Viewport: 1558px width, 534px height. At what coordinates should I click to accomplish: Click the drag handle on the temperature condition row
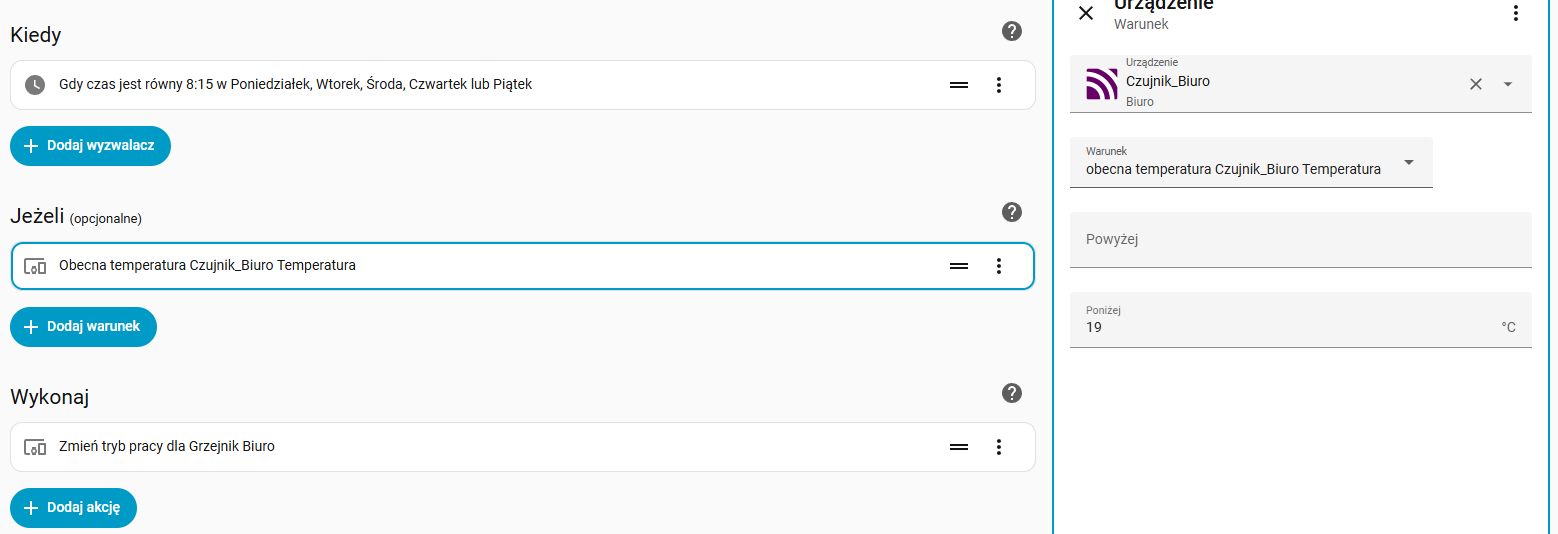pyautogui.click(x=959, y=266)
